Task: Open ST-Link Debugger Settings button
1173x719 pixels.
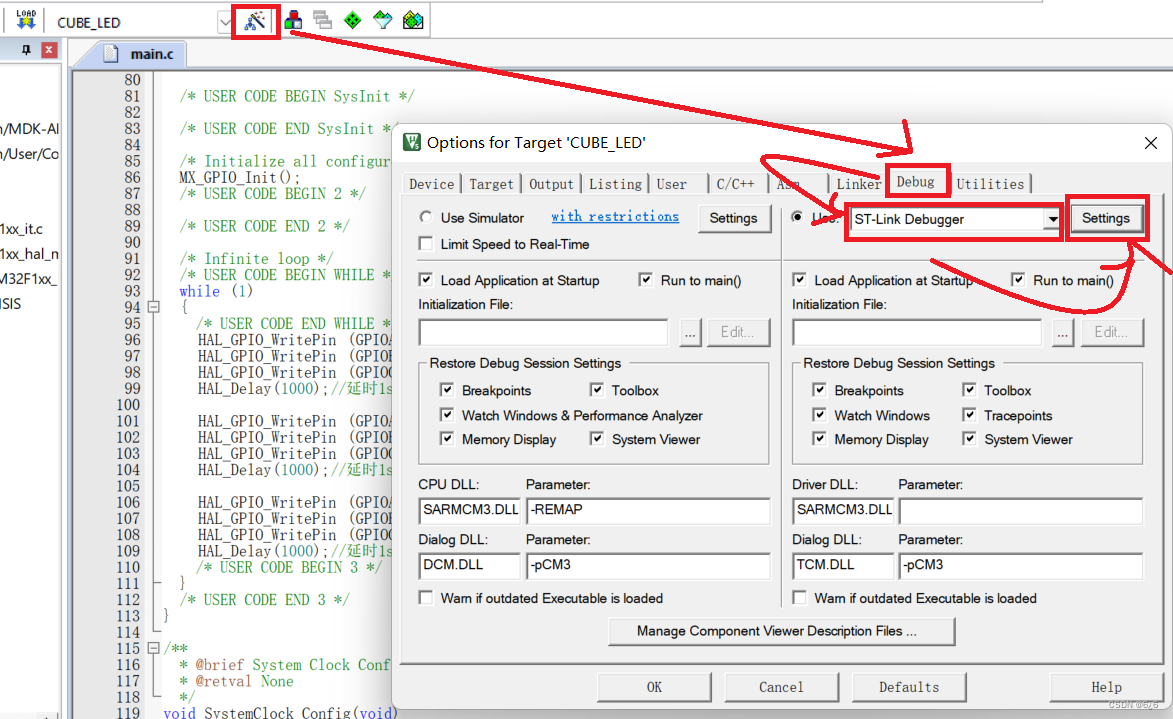Action: click(1106, 218)
